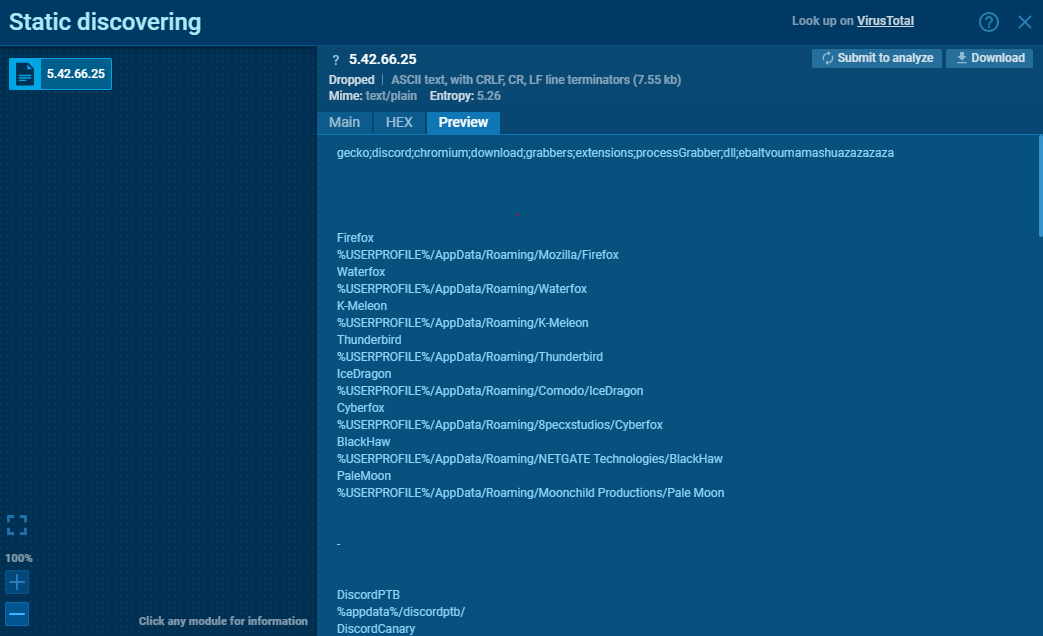Follow the VirusTotal lookup link

click(x=885, y=21)
